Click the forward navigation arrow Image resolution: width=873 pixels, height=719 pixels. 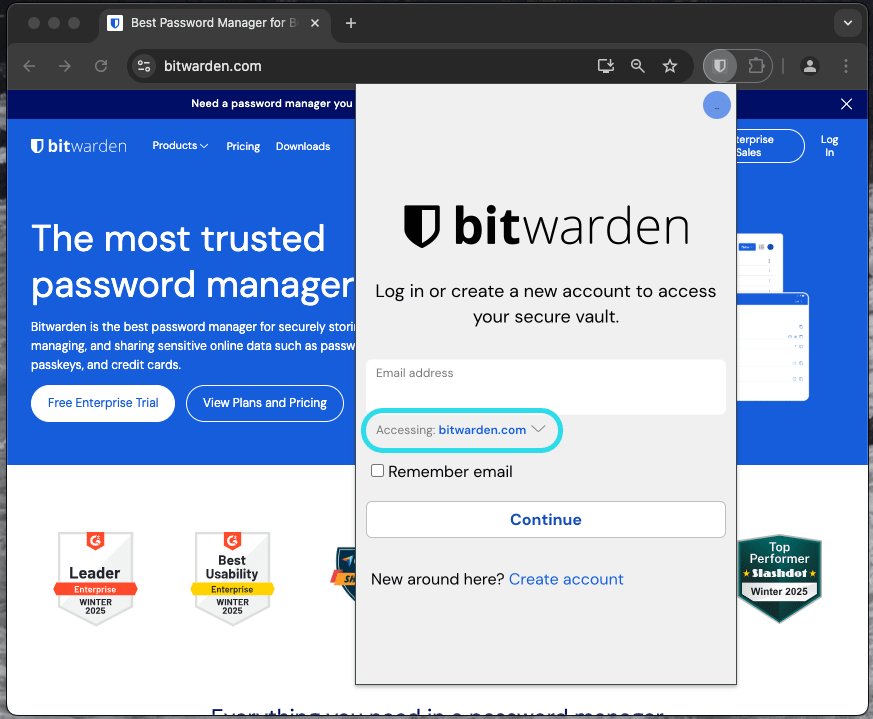64,66
